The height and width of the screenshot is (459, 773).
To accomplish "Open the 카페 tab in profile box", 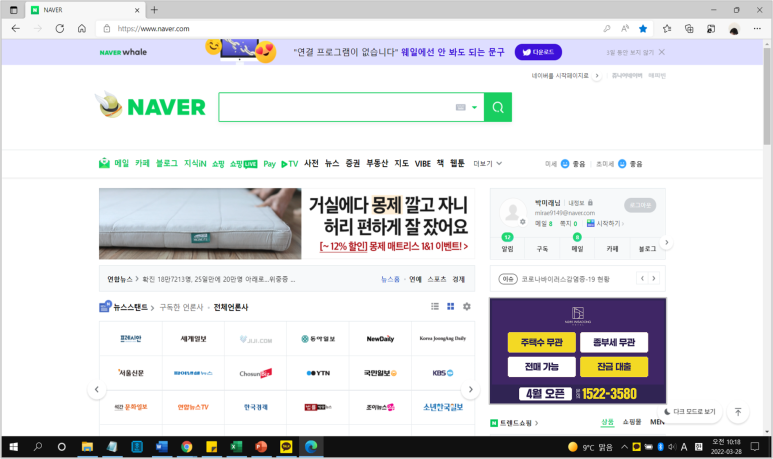I will pyautogui.click(x=612, y=248).
